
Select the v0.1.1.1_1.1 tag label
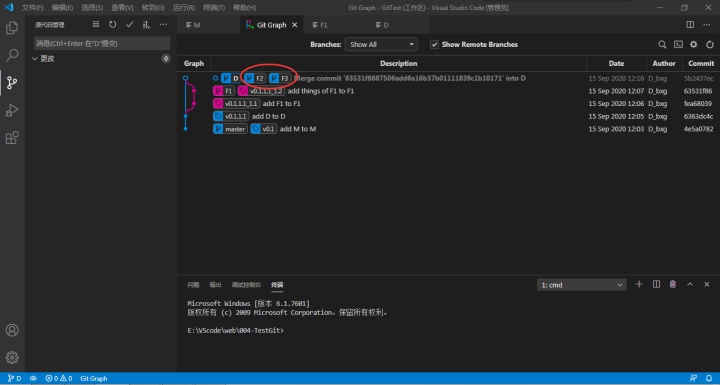coord(237,104)
